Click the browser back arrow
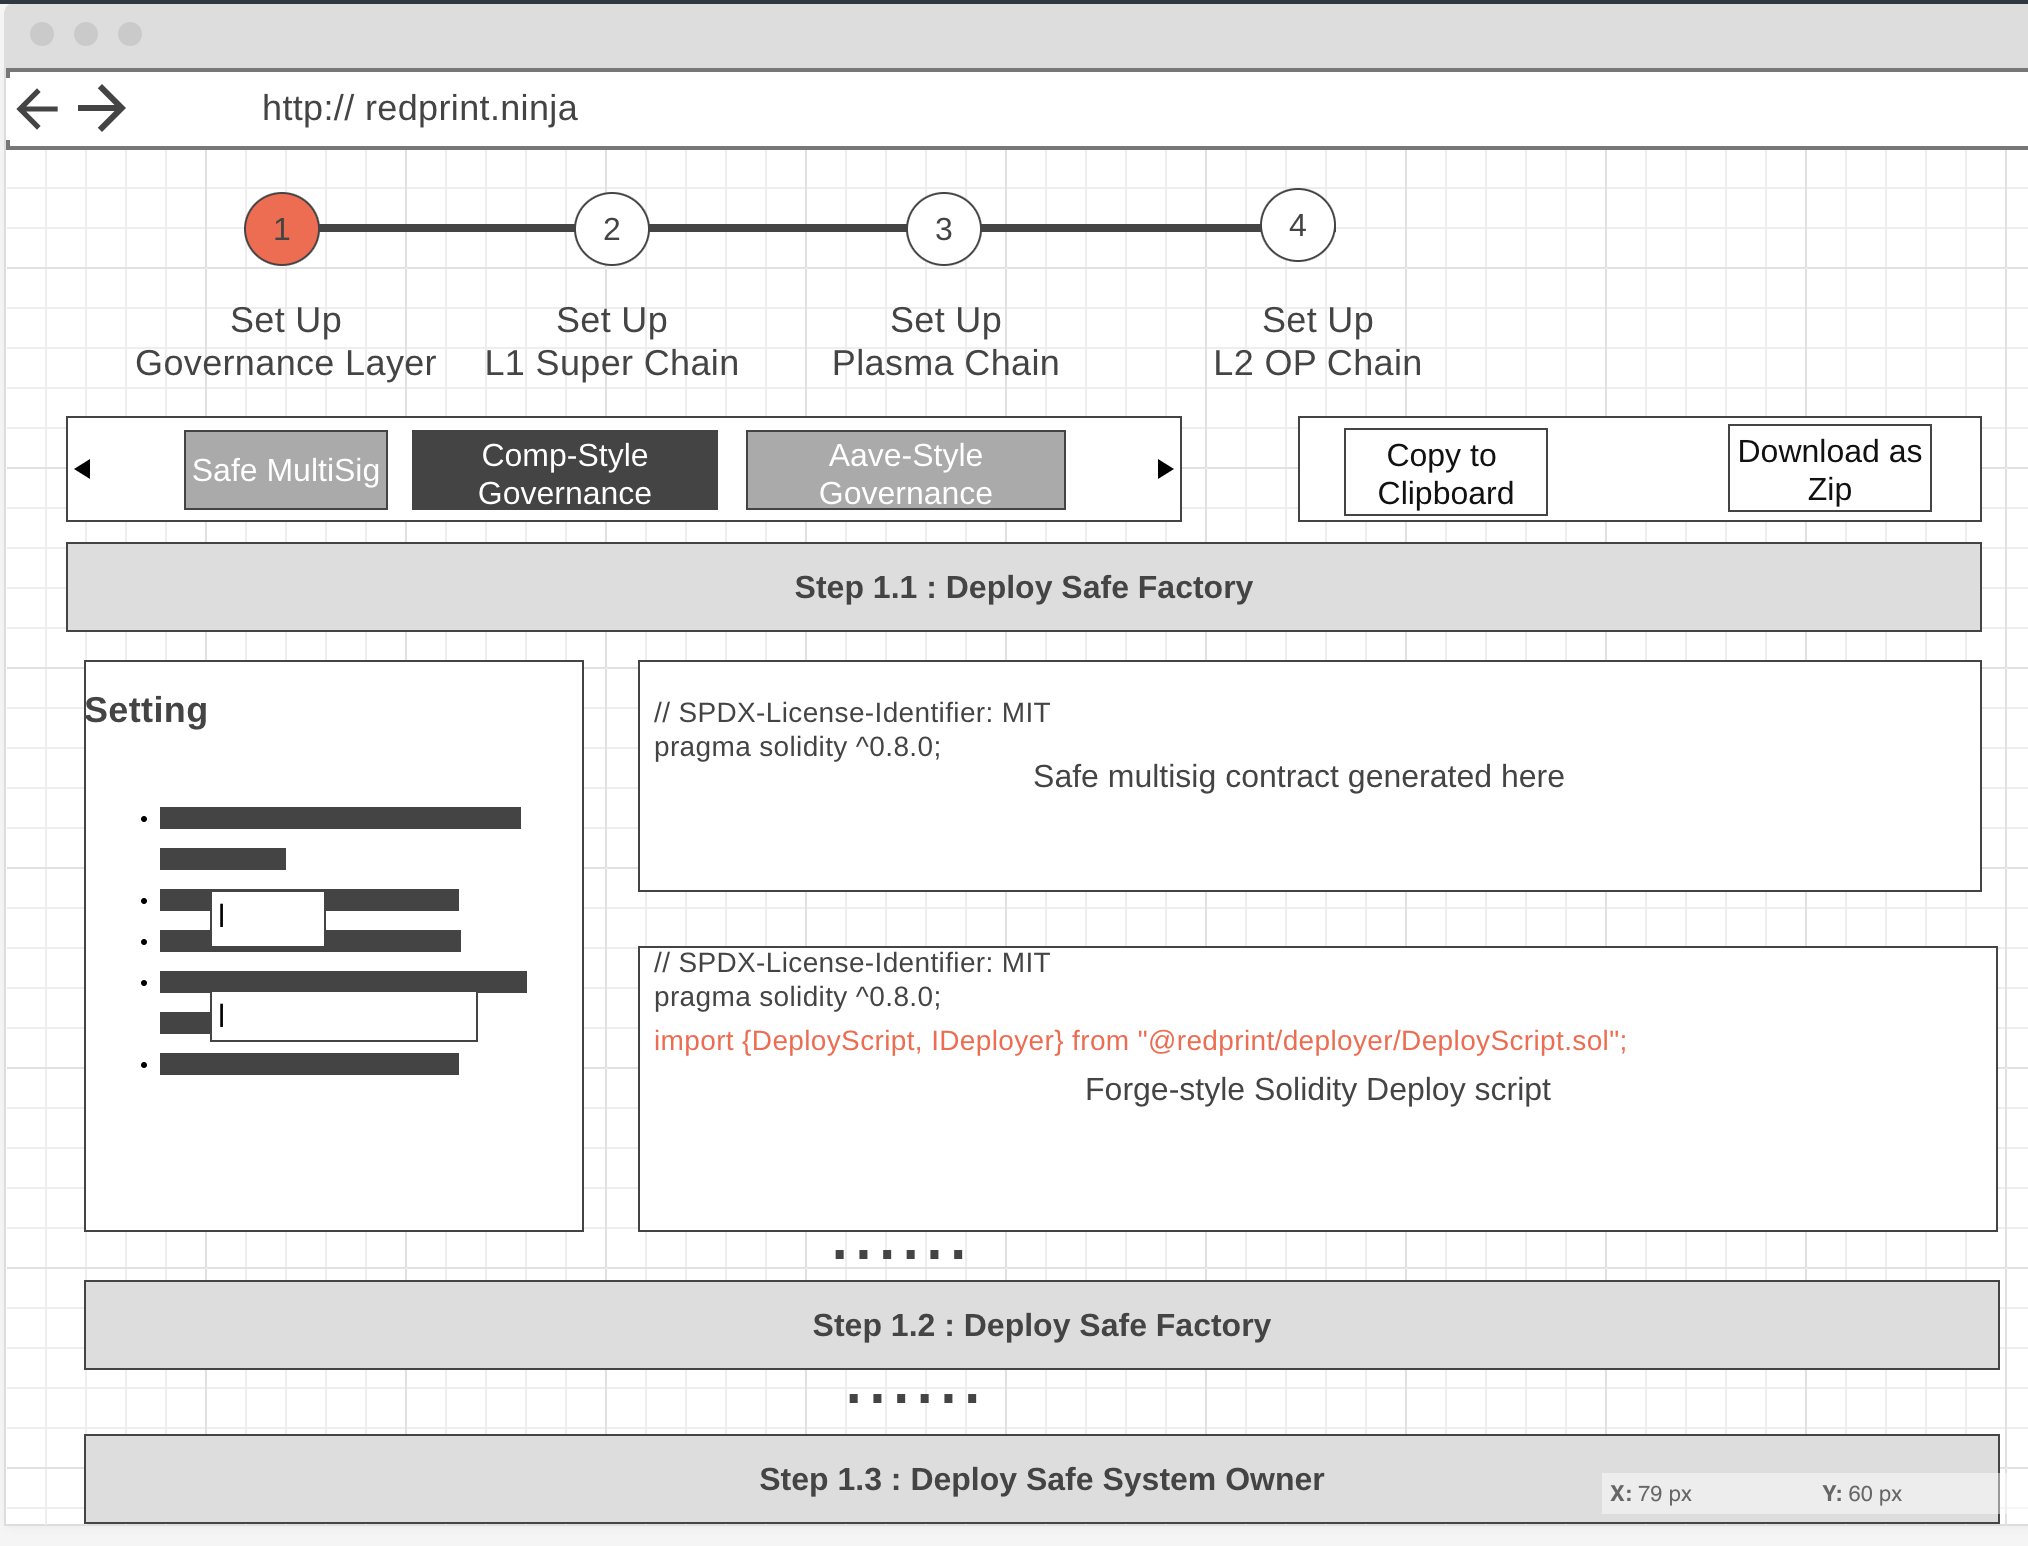Screen dimensions: 2028x1546 [x=38, y=108]
